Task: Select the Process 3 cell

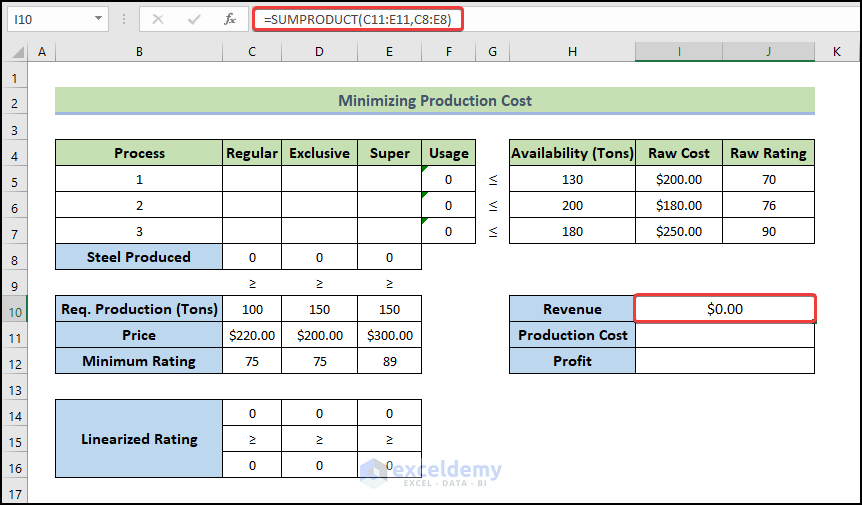Action: point(139,231)
